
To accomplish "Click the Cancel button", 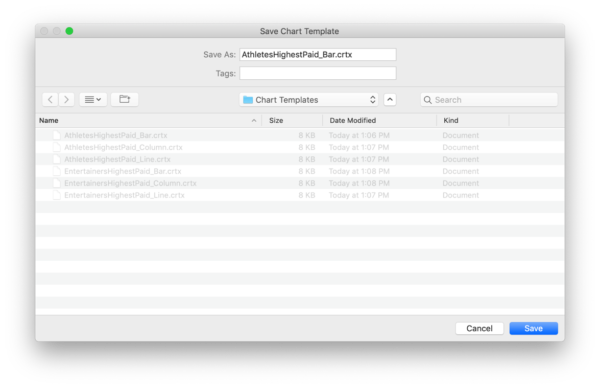I will pos(479,328).
